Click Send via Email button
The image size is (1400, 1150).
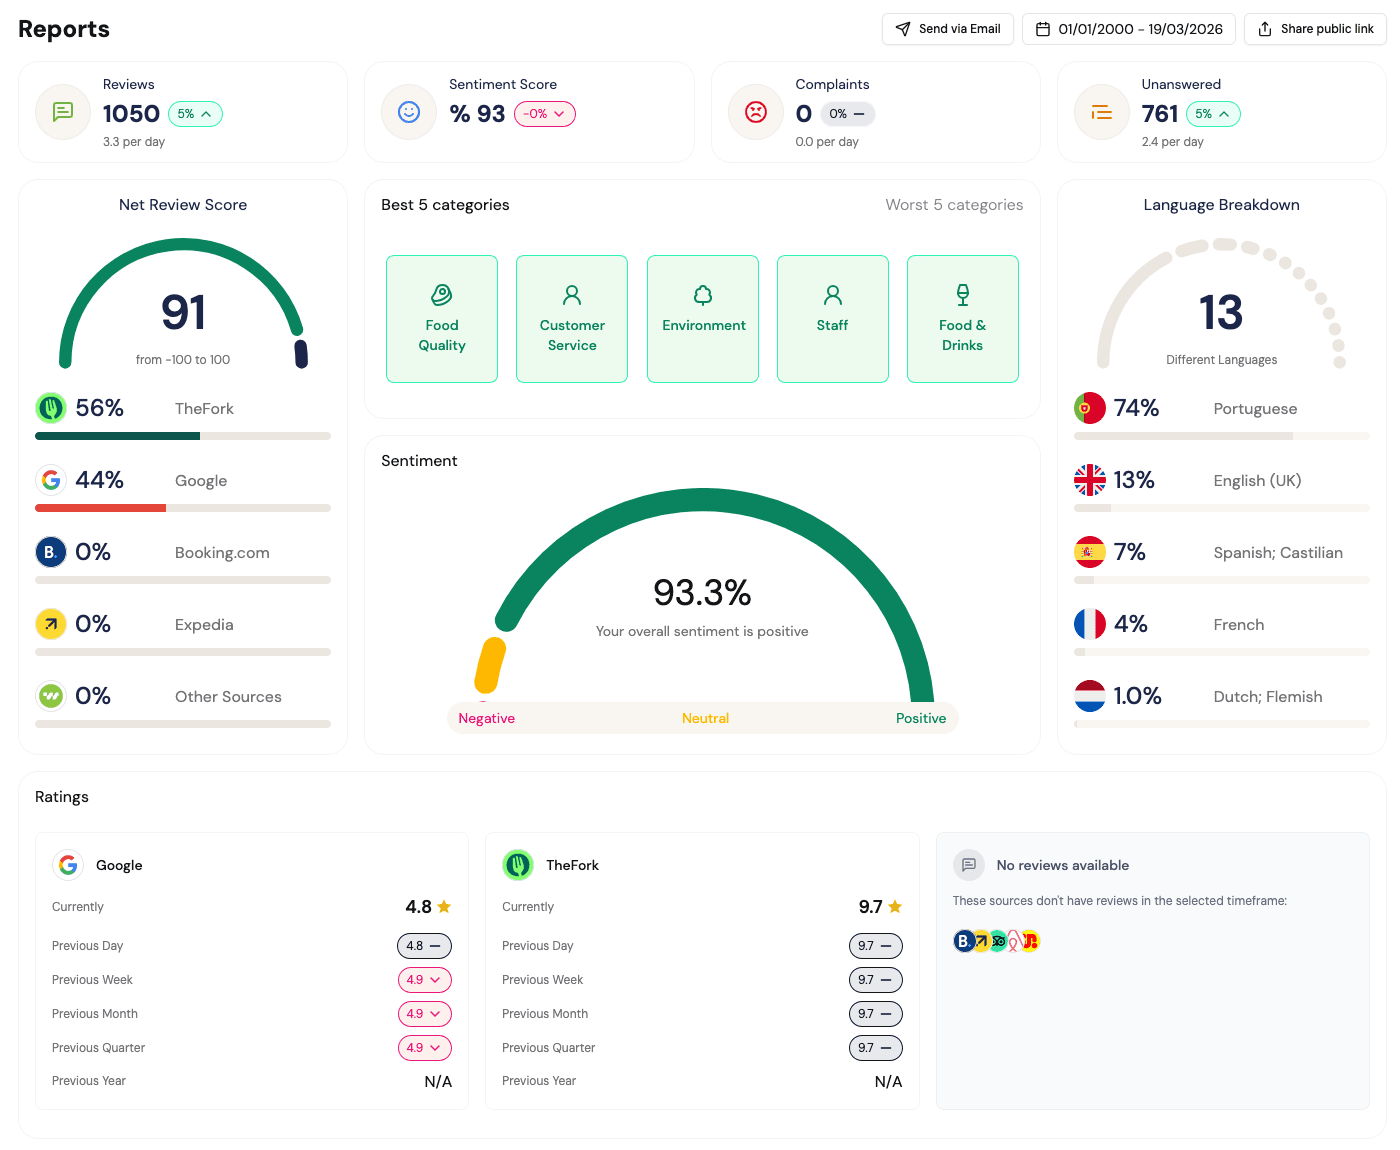click(x=948, y=29)
